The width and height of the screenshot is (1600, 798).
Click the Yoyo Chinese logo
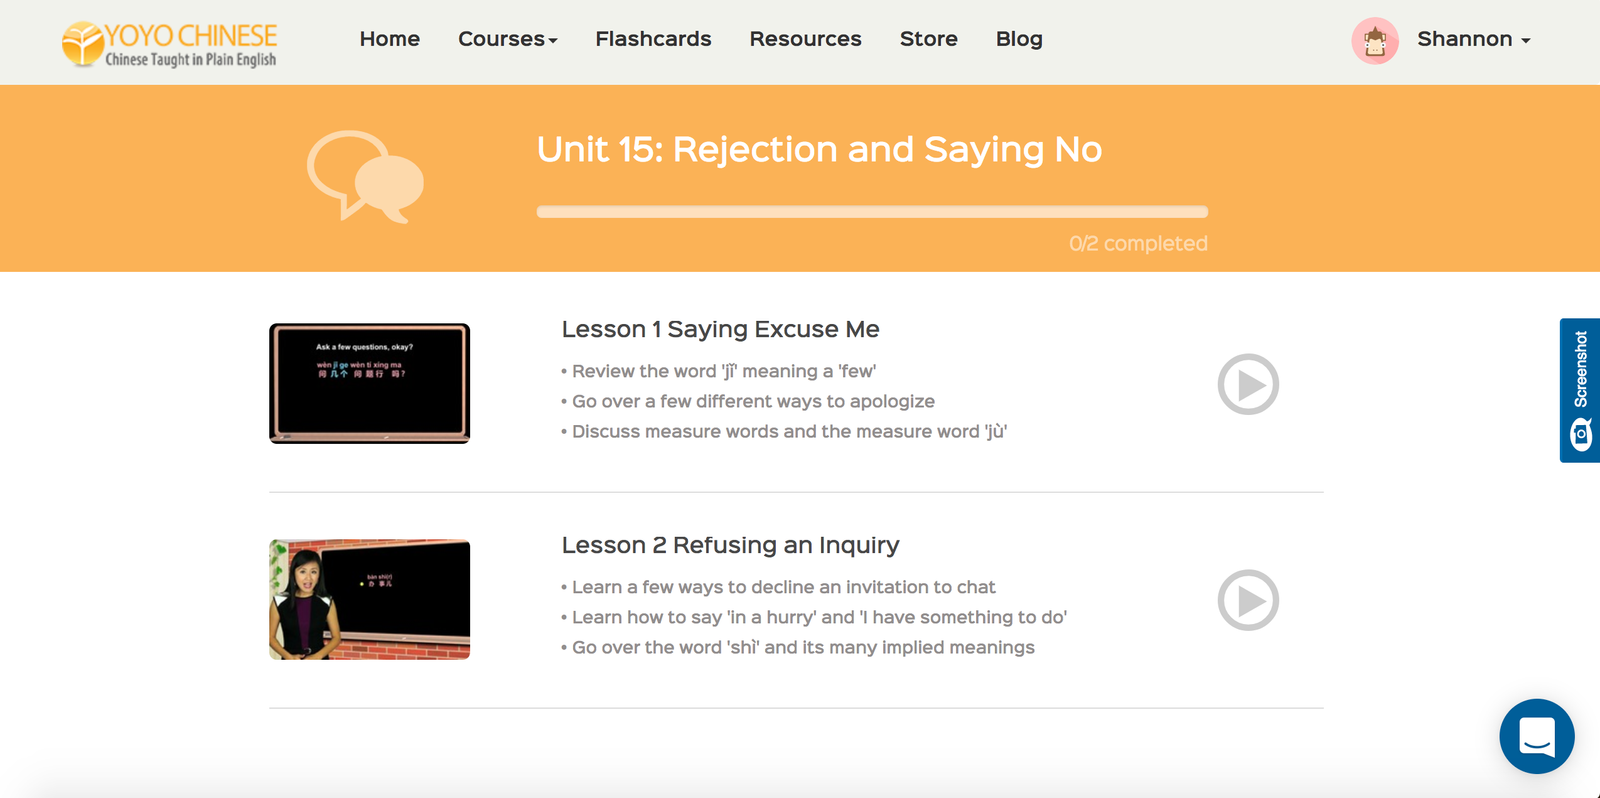170,44
